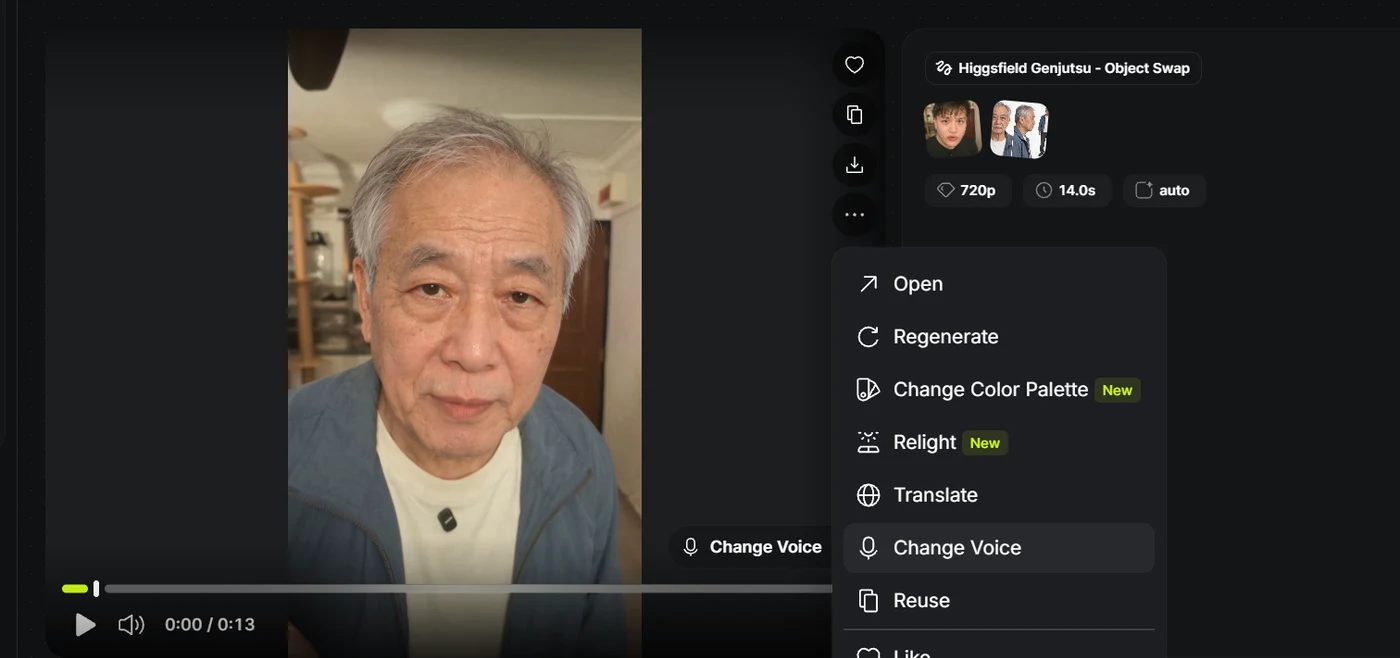Click the 14.0s duration chip
Screen dimensions: 1400x658
coord(1066,190)
